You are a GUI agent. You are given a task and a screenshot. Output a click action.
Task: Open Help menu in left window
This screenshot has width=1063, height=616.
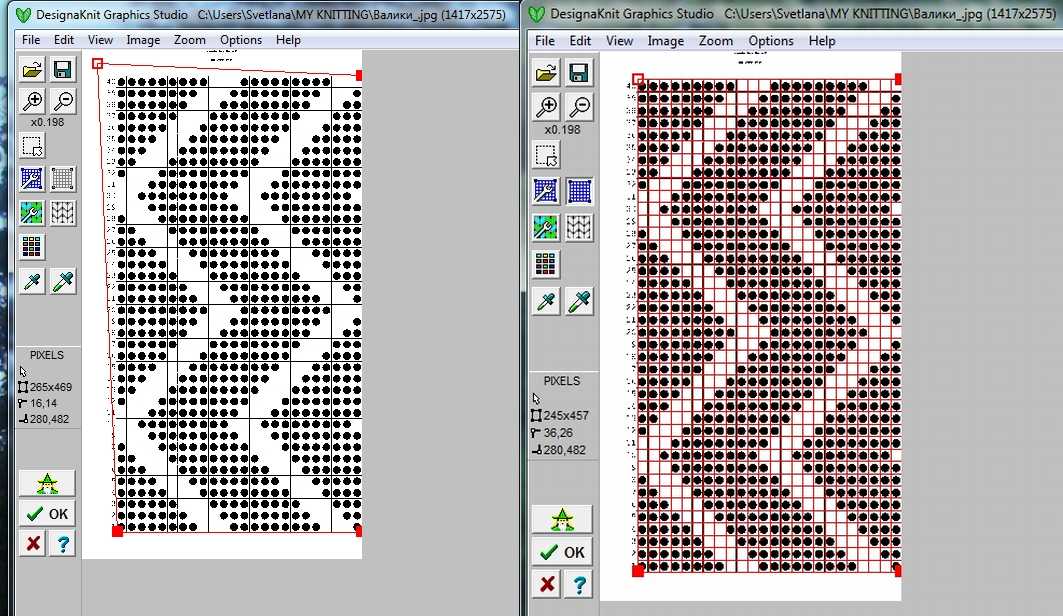[288, 40]
